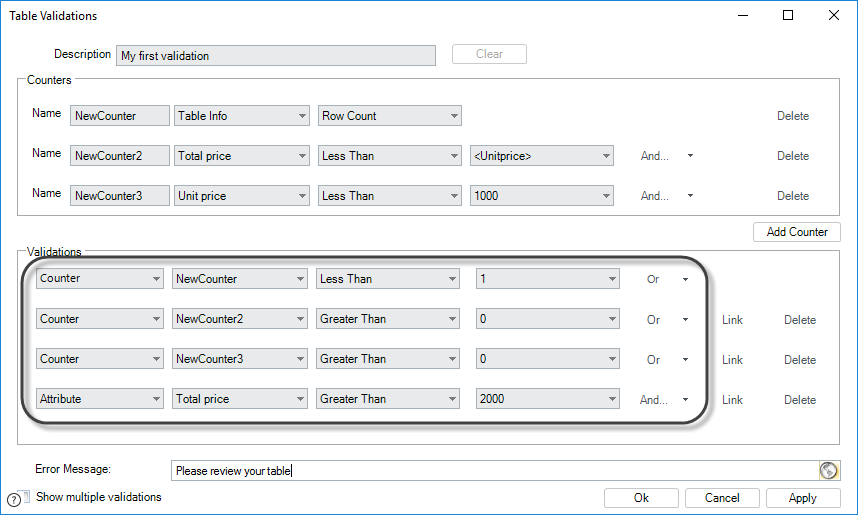Open Greater Than dropdown in NewCounter3 validation

pos(388,358)
